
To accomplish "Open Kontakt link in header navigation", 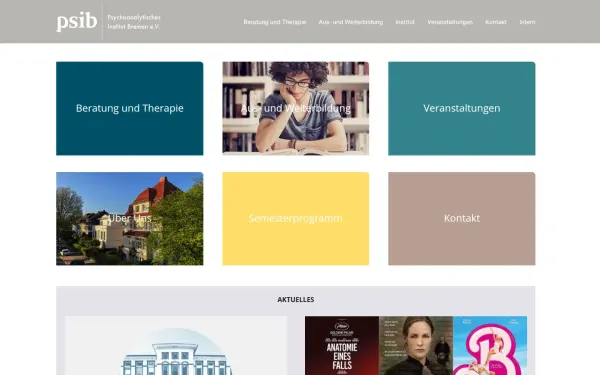I will tap(496, 22).
